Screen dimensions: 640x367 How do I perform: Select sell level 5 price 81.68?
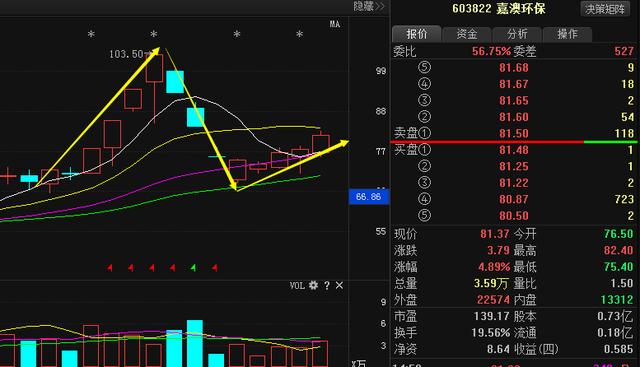coord(513,68)
